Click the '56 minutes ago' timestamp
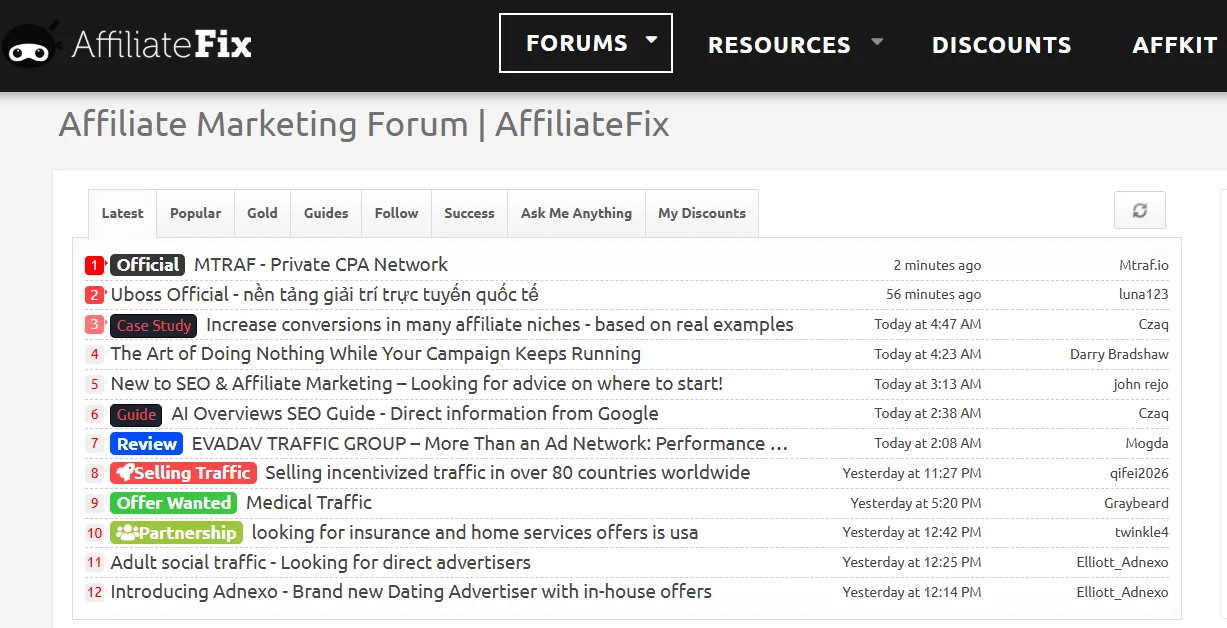Image resolution: width=1227 pixels, height=628 pixels. [x=933, y=294]
